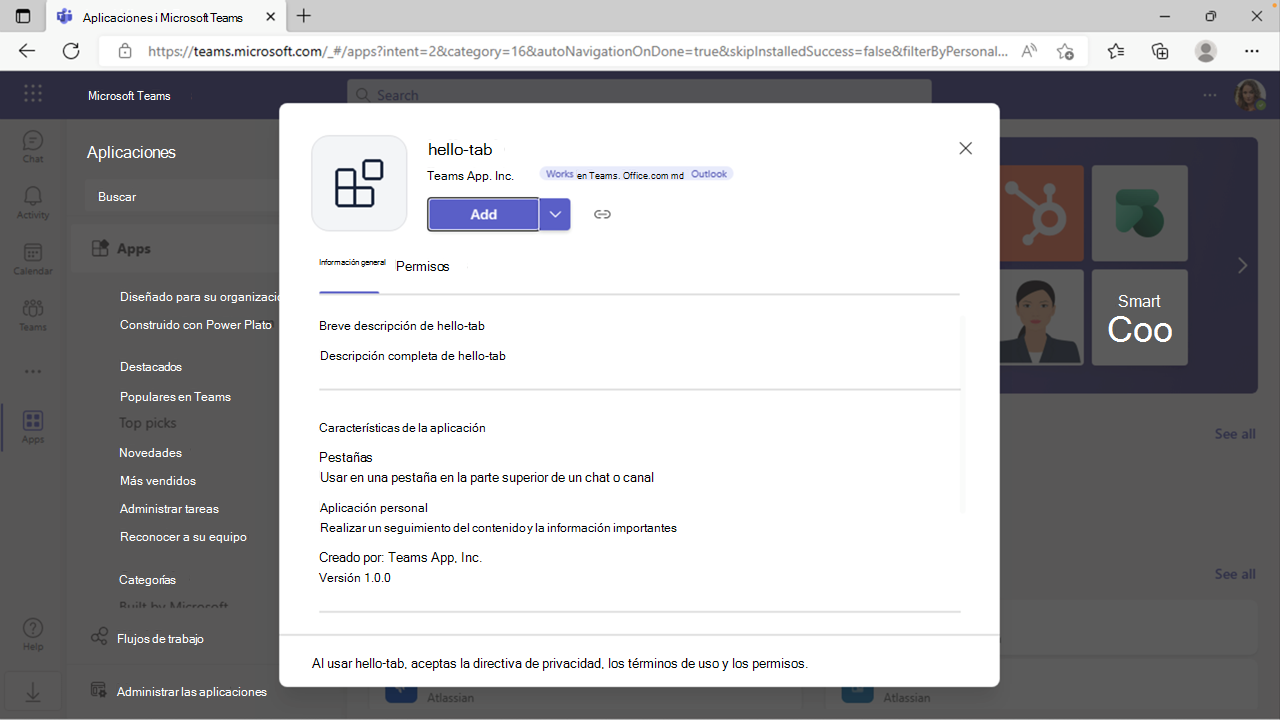This screenshot has width=1280, height=720.
Task: Open Teams in the left rail
Action: click(33, 314)
